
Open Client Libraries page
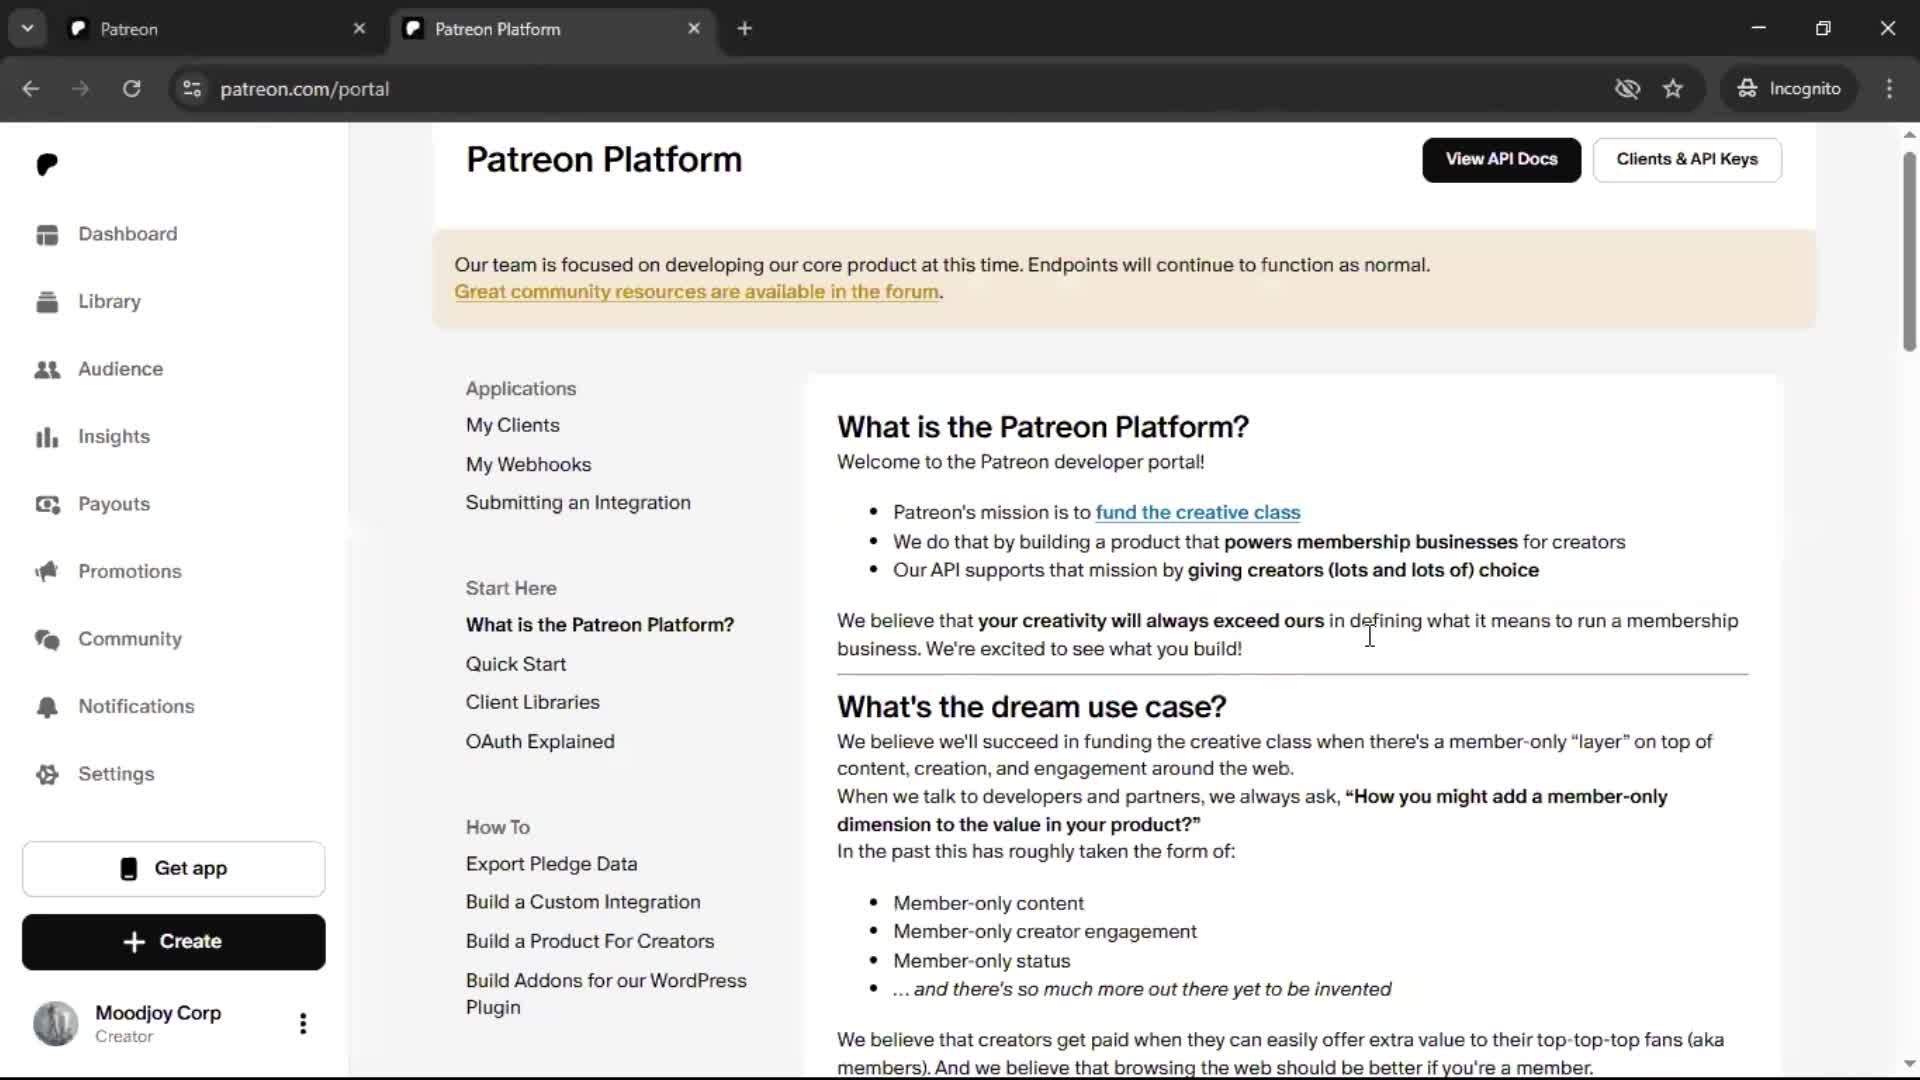[x=532, y=702]
